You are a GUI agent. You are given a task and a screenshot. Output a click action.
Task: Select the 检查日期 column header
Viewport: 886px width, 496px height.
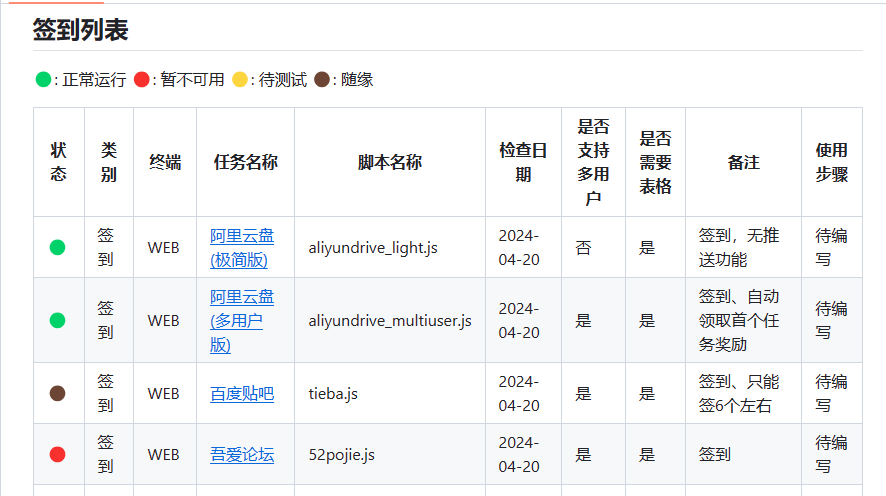tap(523, 162)
